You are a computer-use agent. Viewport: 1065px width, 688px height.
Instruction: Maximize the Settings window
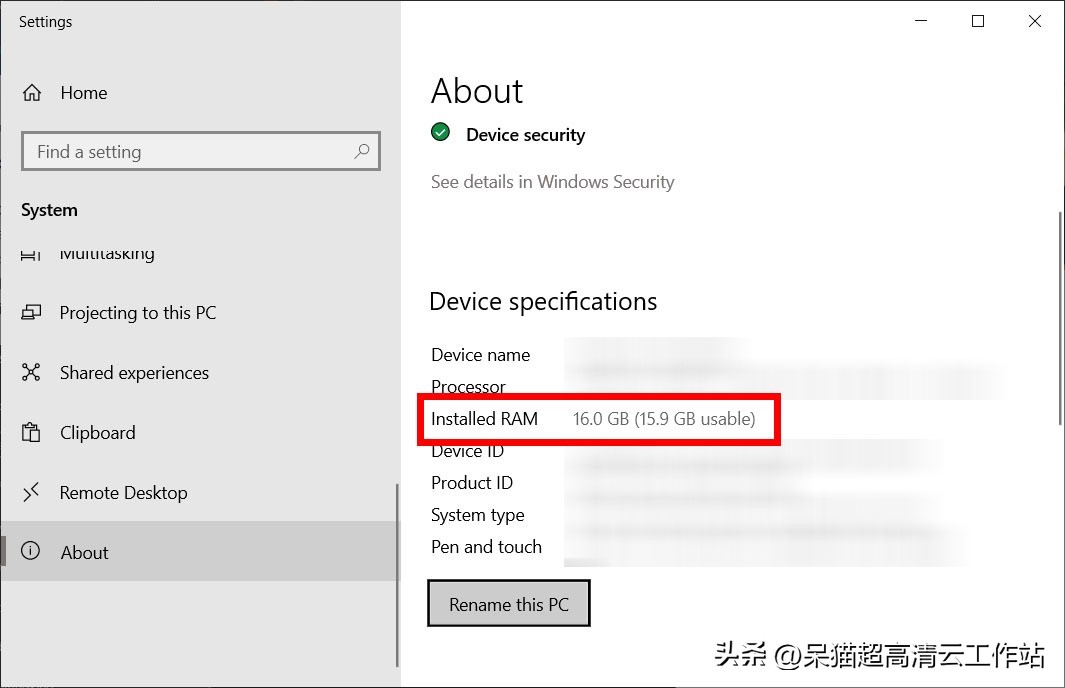[x=978, y=21]
